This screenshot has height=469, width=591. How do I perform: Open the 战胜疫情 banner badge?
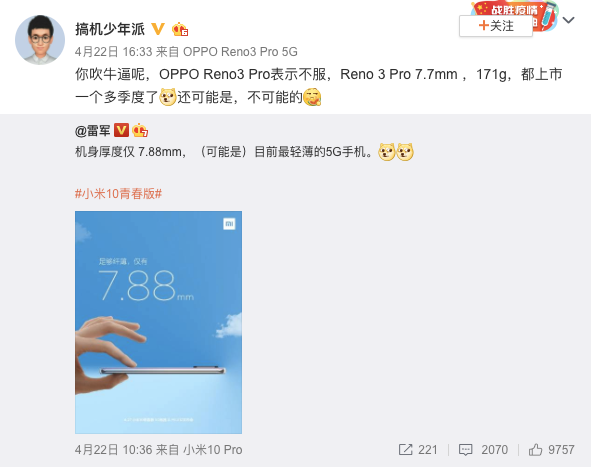coord(514,9)
